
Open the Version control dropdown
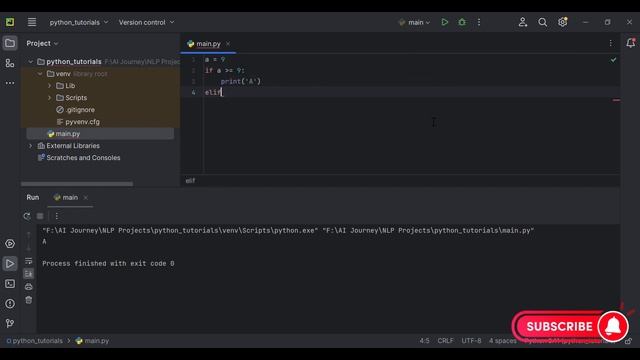click(x=146, y=22)
